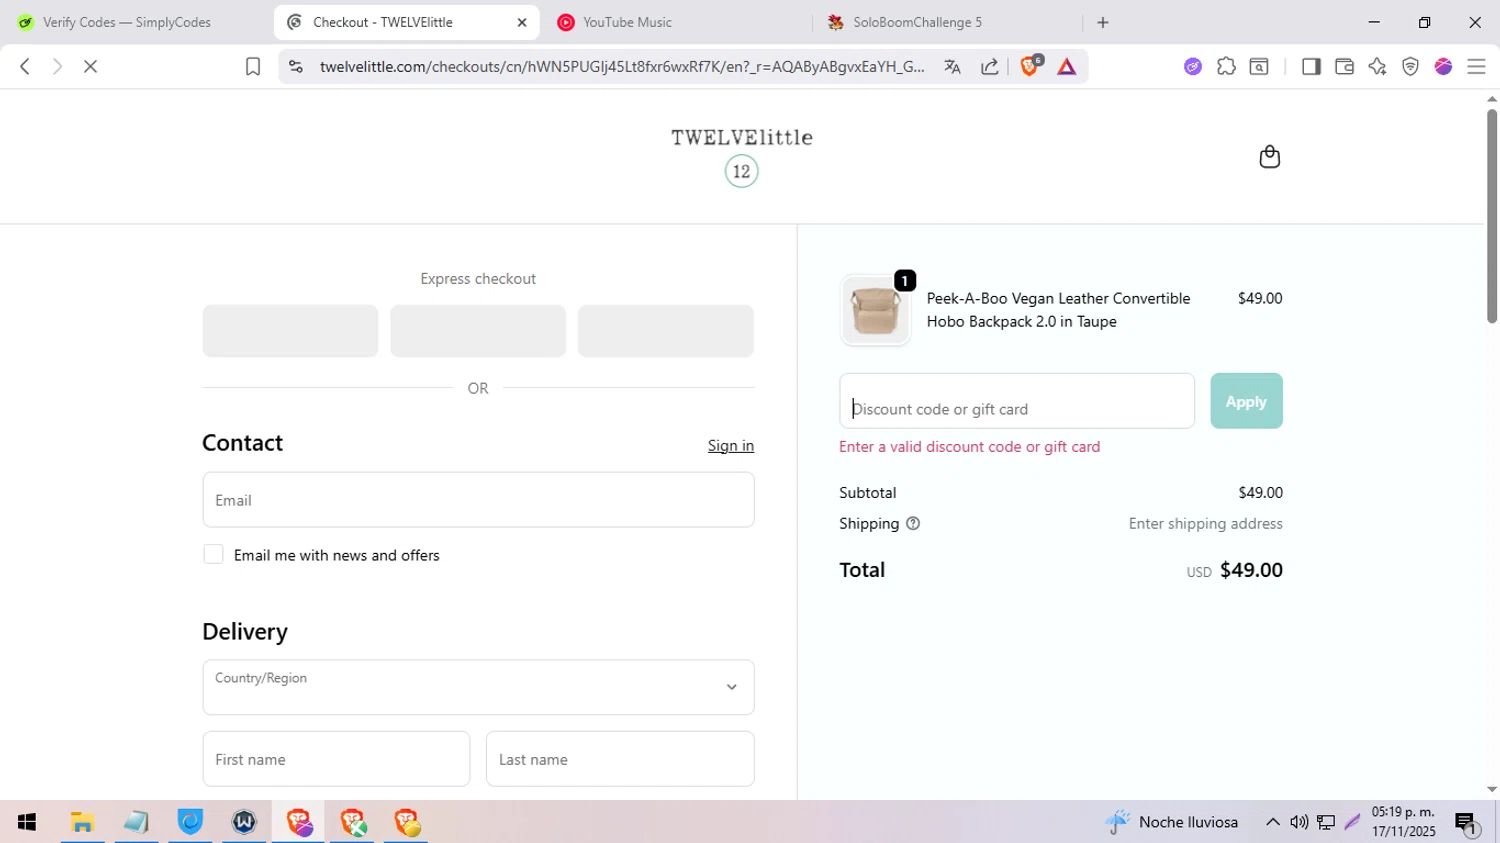Open notification center in taskbar

[1467, 823]
